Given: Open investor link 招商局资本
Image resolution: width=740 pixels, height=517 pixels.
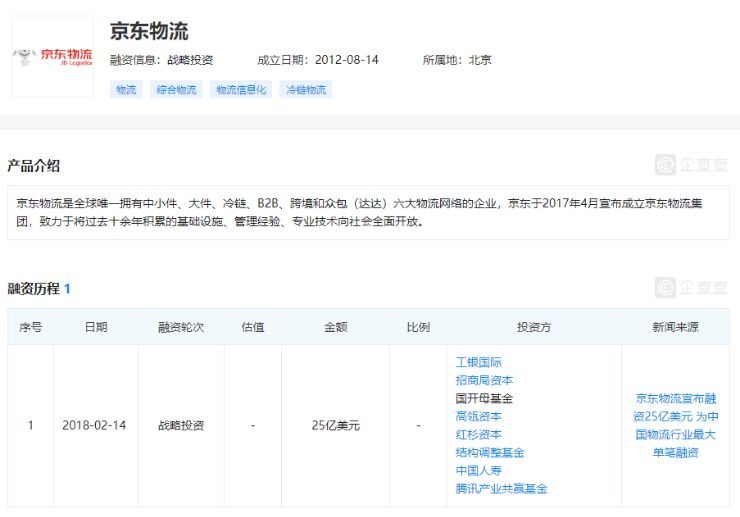Looking at the screenshot, I should 485,380.
